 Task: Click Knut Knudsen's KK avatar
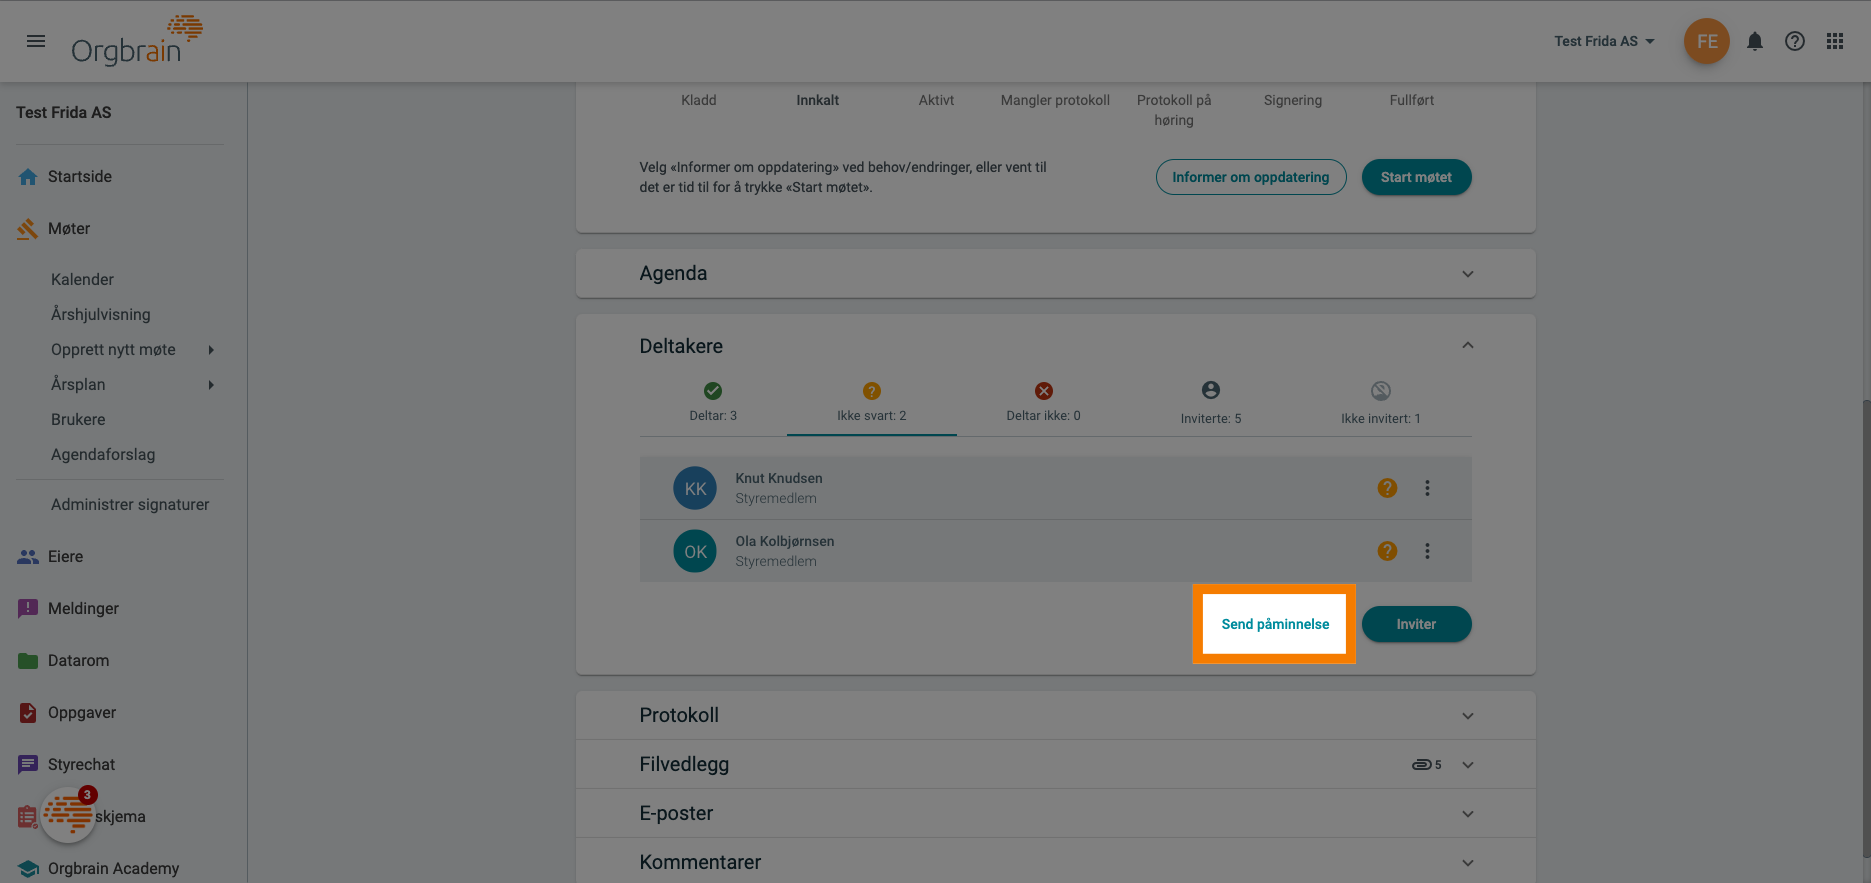695,488
